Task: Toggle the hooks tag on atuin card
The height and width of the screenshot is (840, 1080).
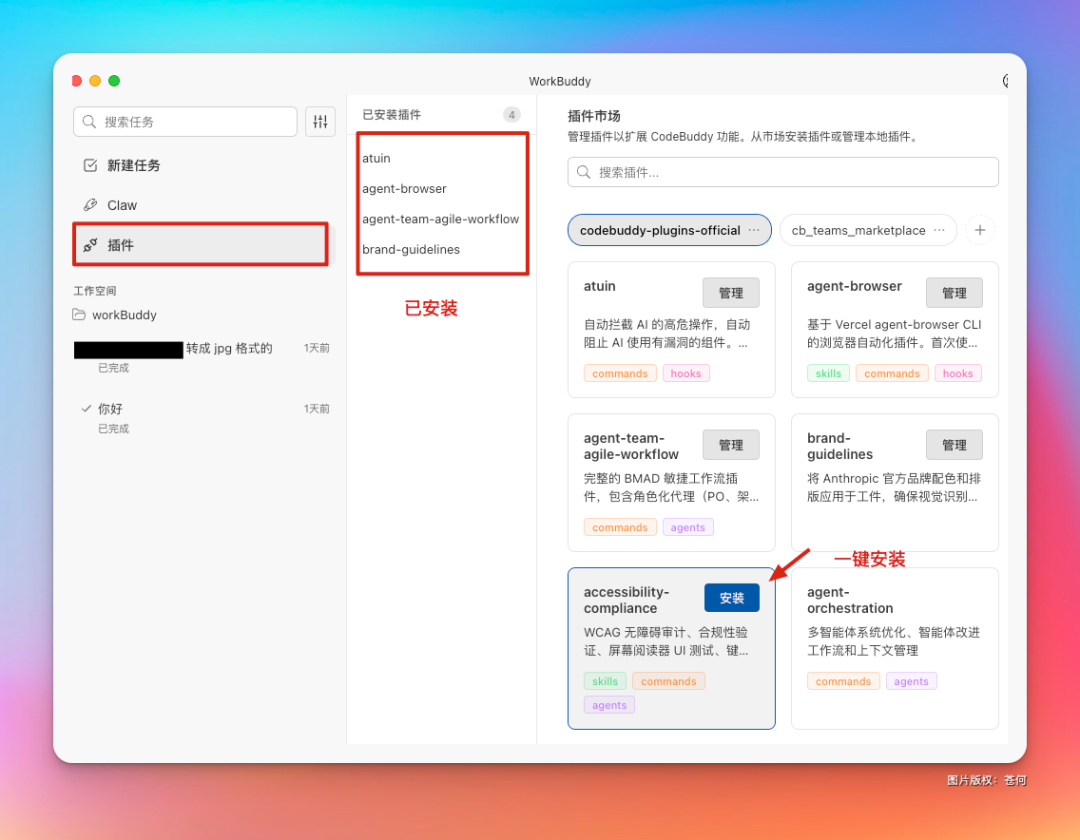Action: 686,373
